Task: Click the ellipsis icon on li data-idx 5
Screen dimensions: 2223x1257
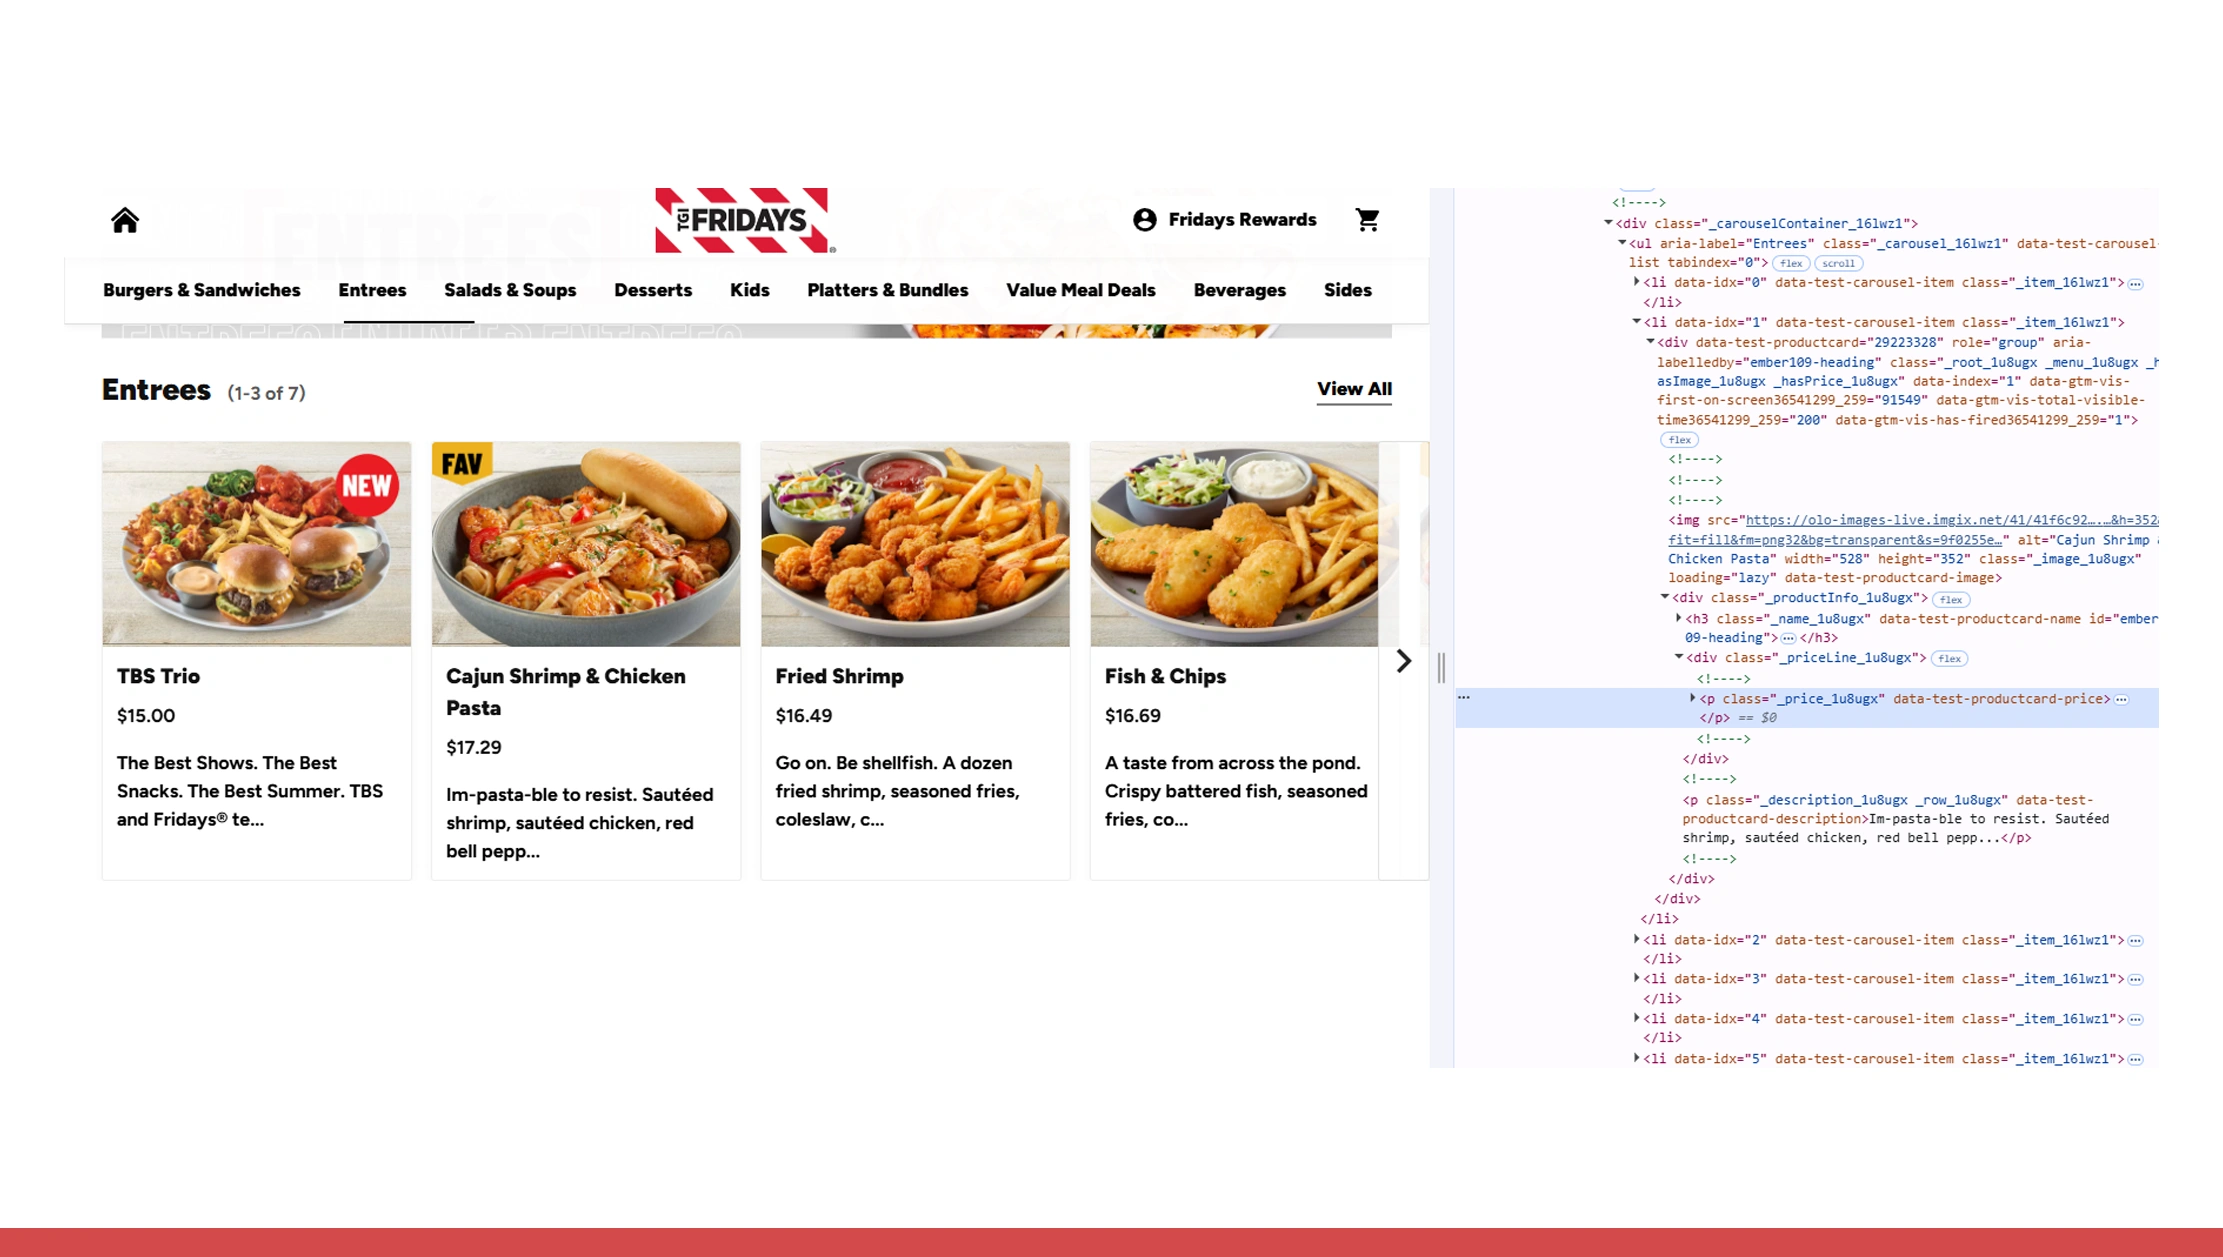Action: [x=2136, y=1058]
